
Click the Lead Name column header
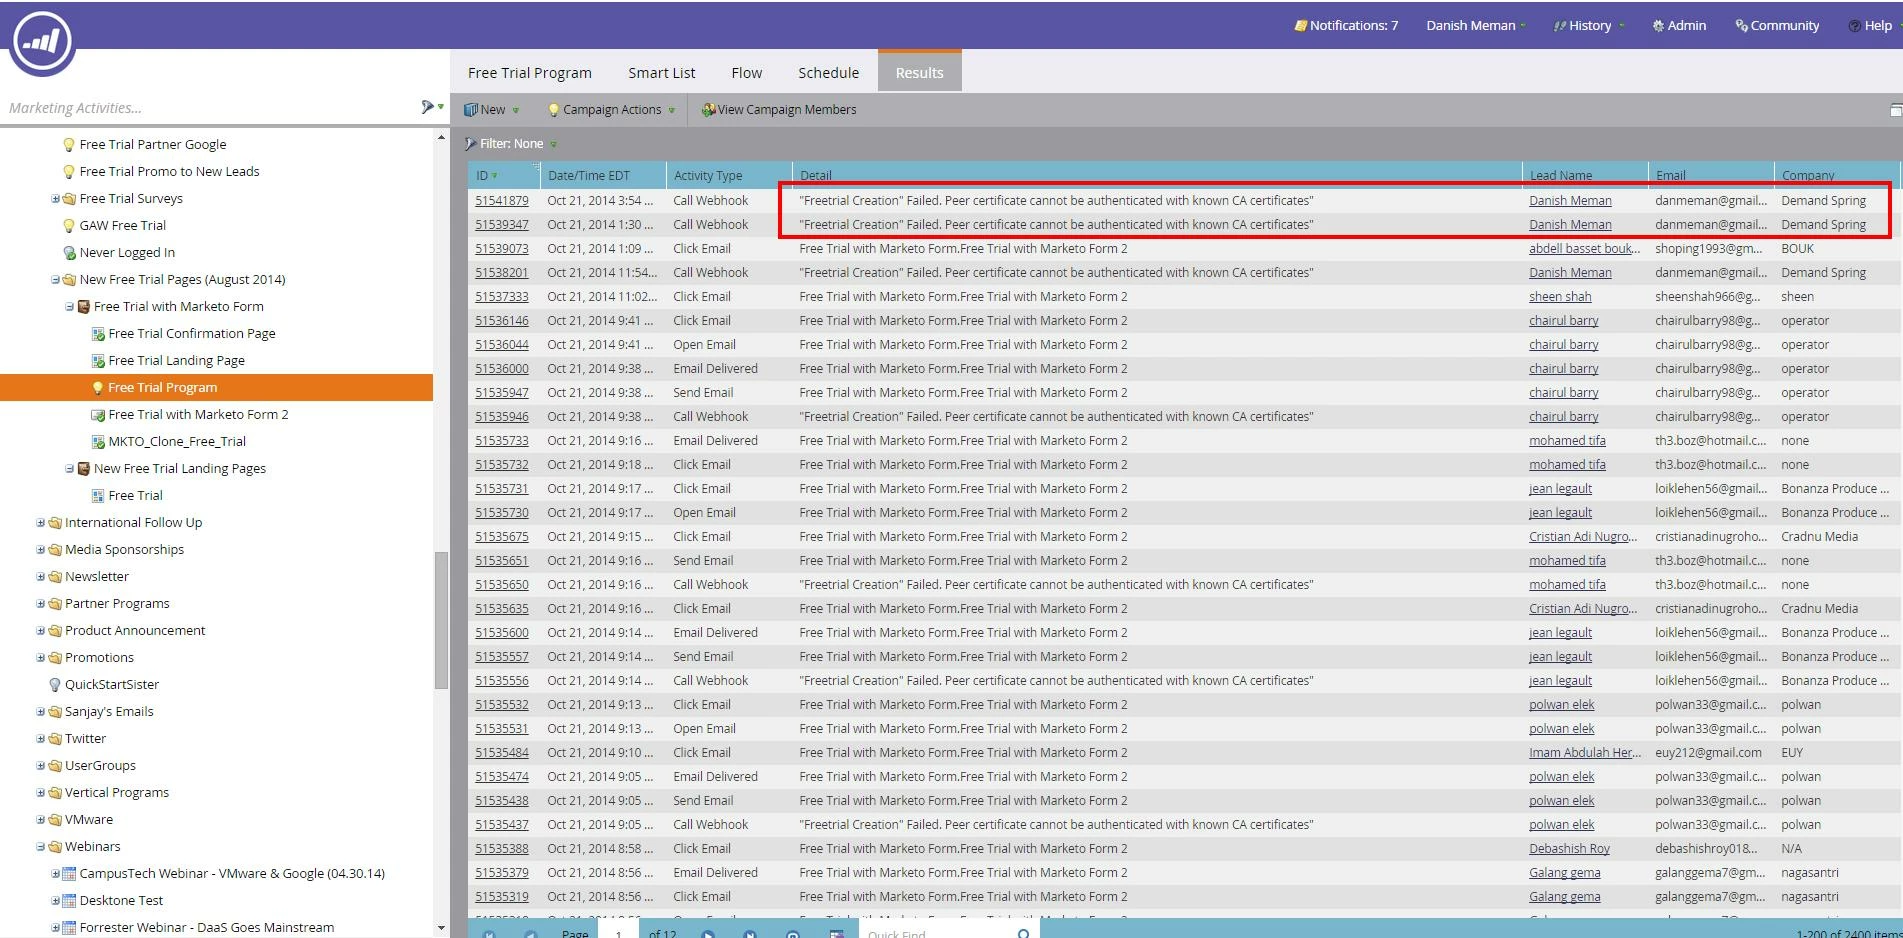(x=1585, y=176)
